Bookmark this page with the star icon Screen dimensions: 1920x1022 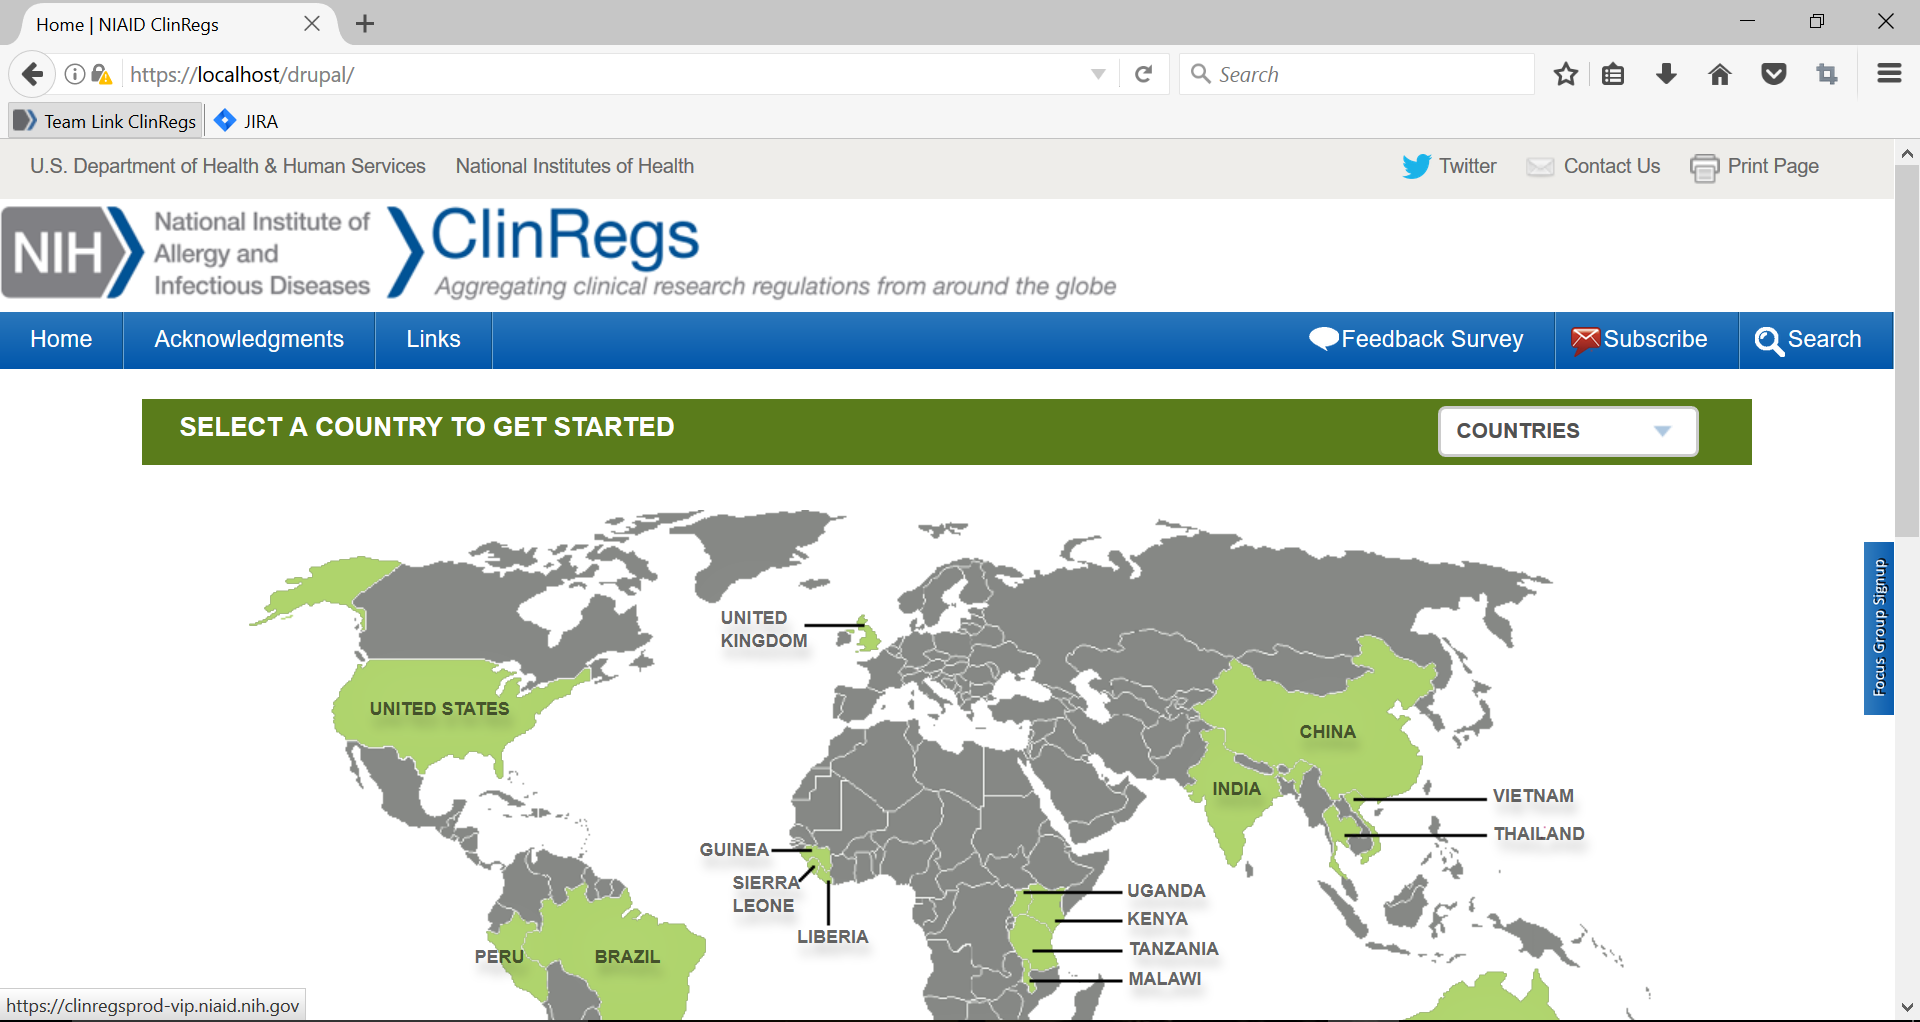[x=1566, y=74]
